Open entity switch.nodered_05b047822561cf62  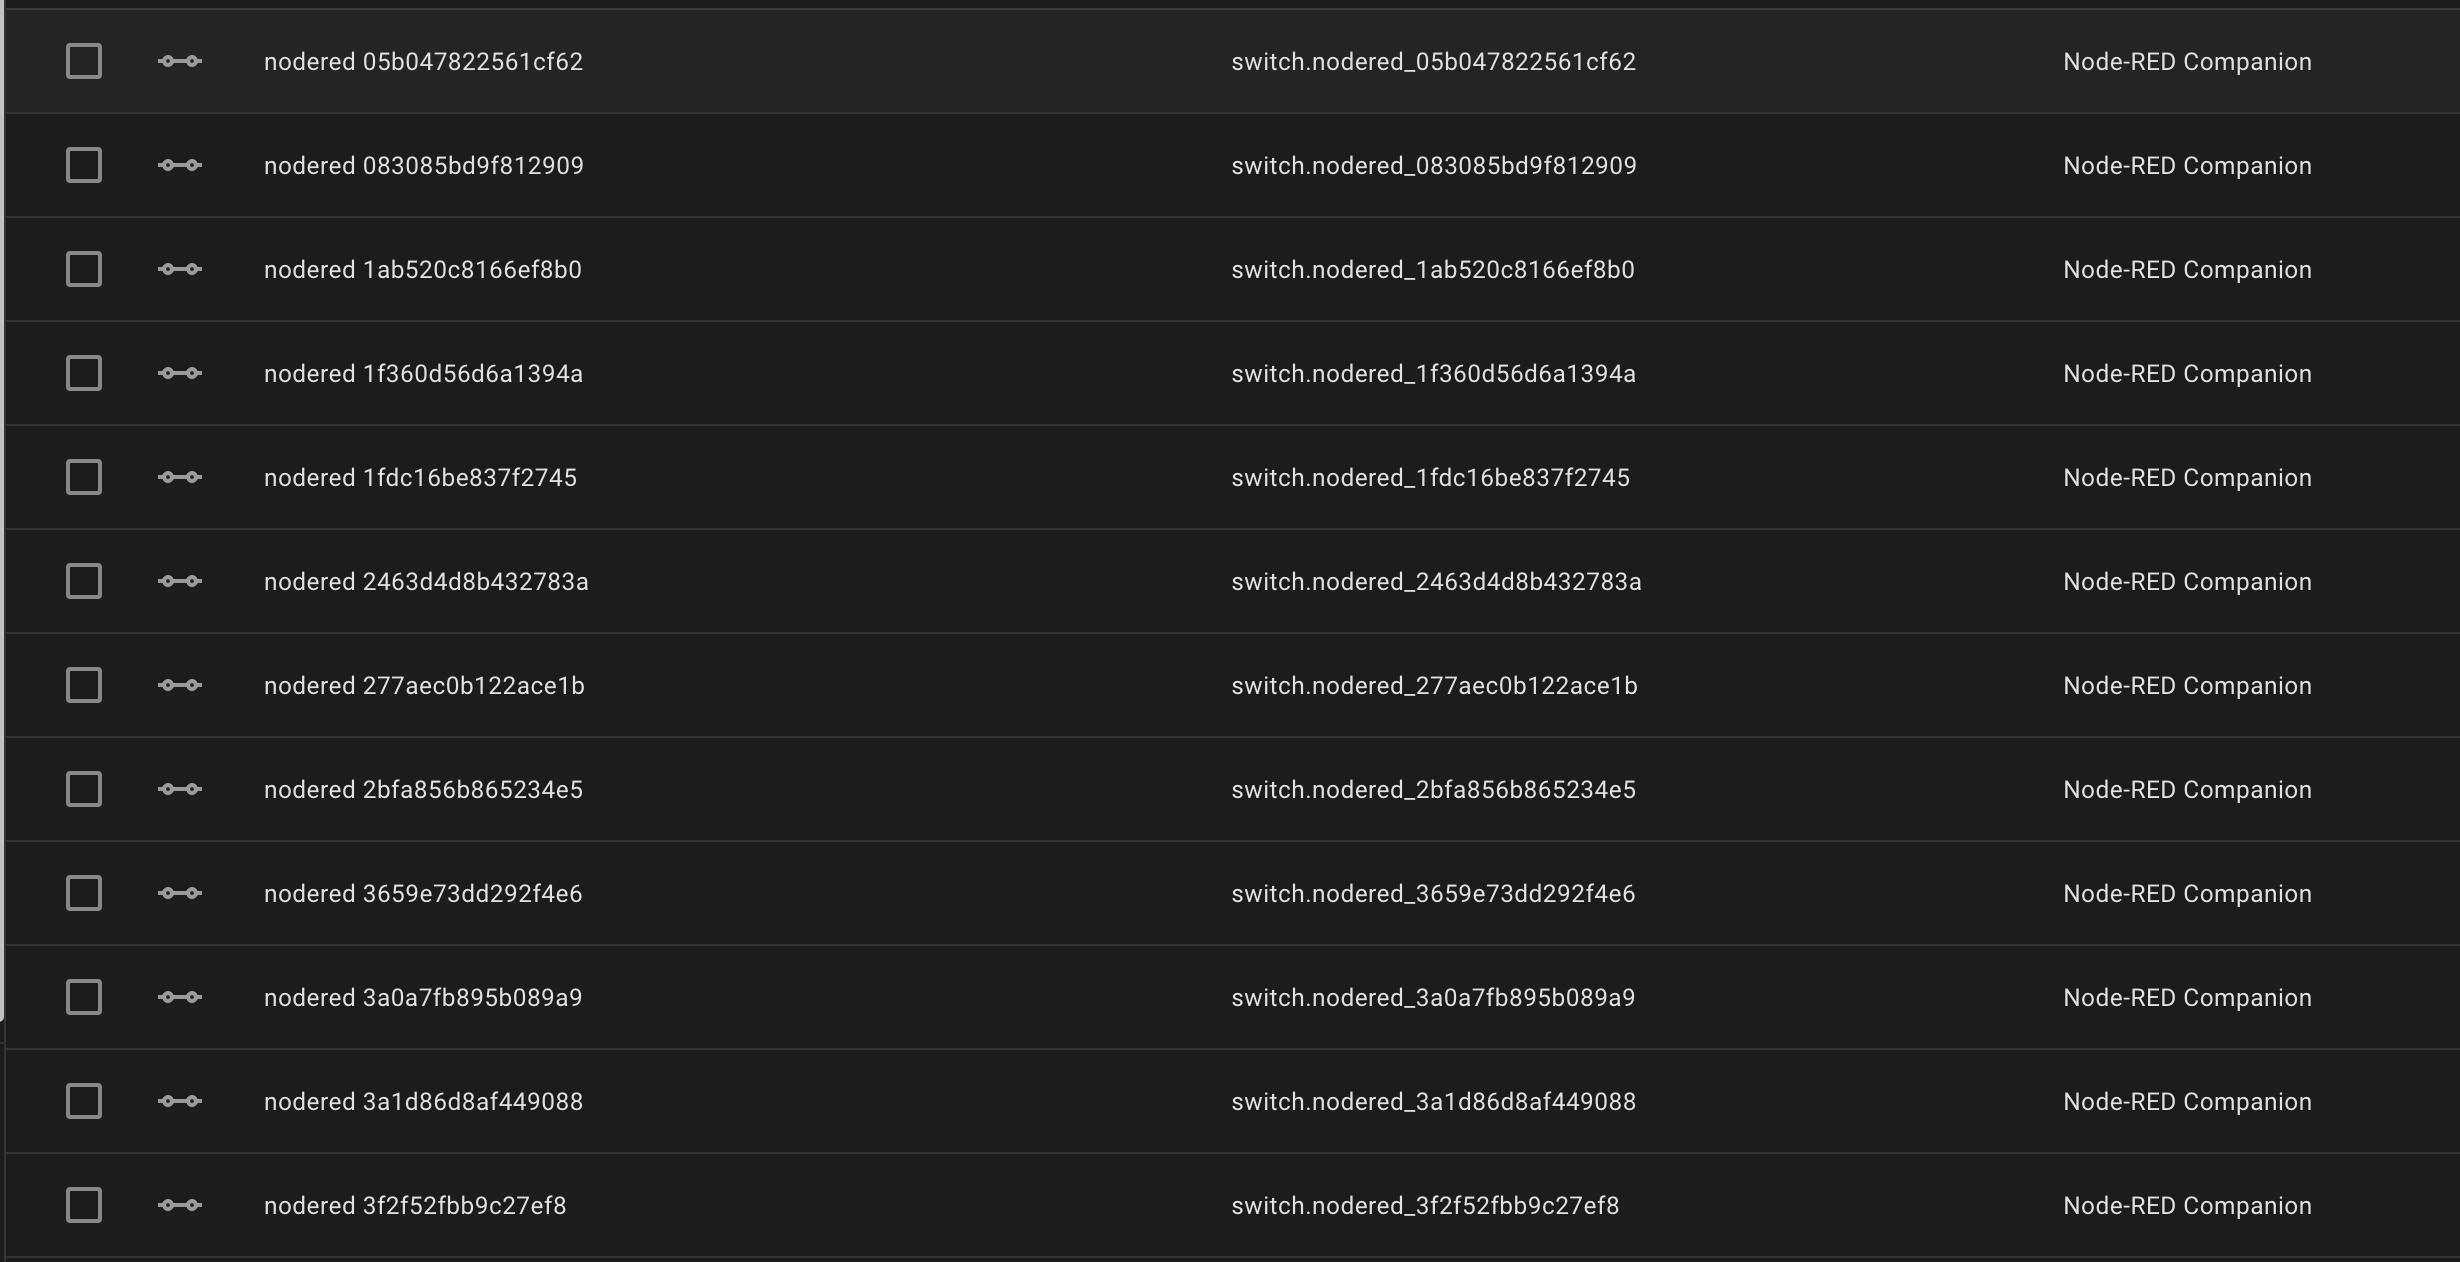click(x=1433, y=62)
